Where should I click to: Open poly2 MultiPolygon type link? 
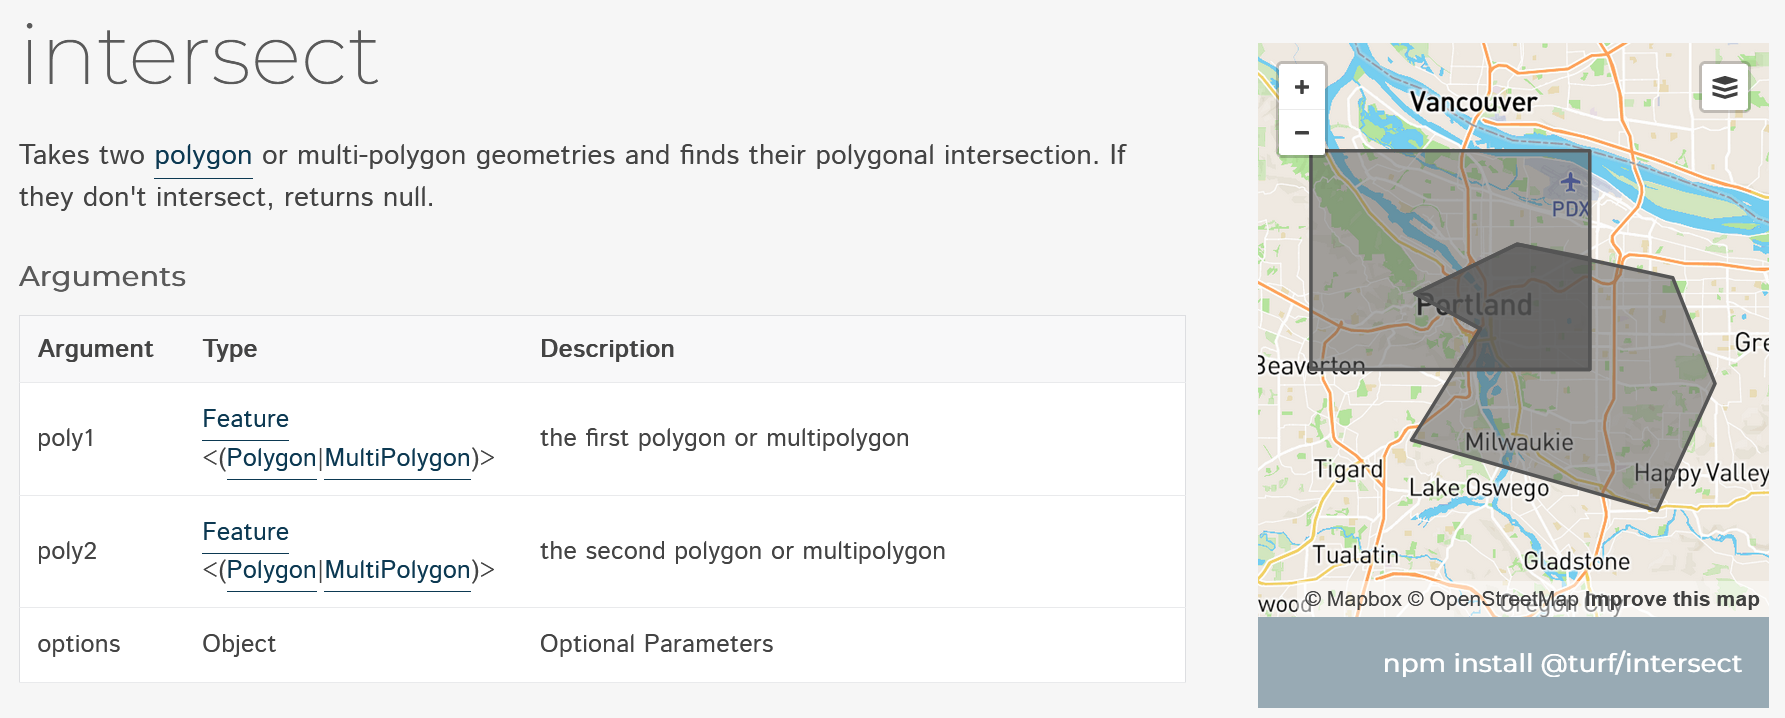pos(397,570)
